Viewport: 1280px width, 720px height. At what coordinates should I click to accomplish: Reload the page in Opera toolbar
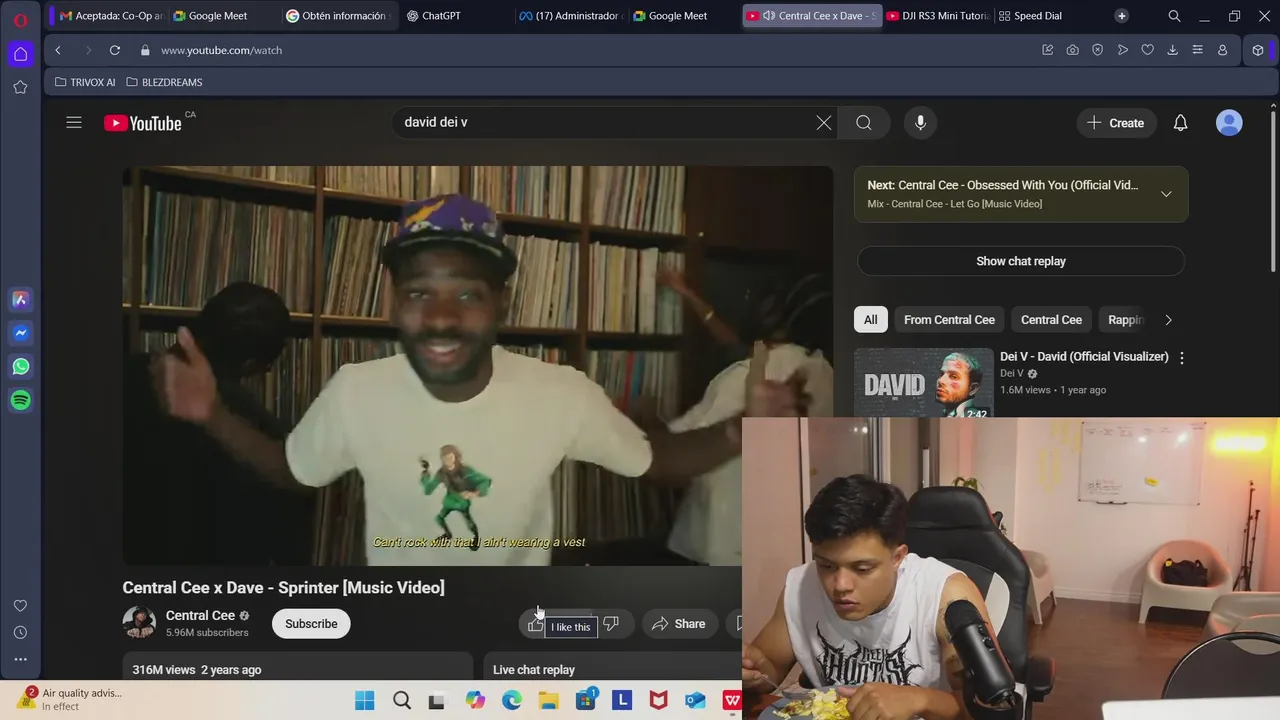tap(115, 50)
